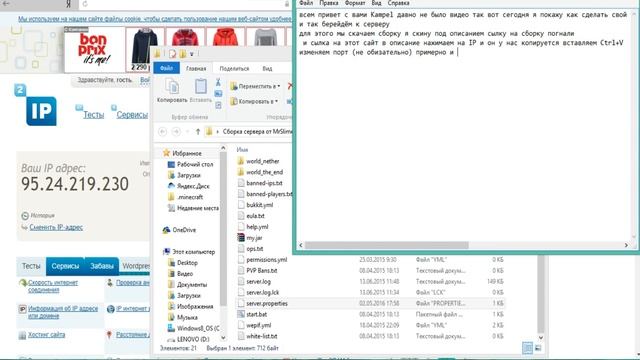This screenshot has width=640, height=360.
Task: Open the Правка menu in Notepad
Action: tap(329, 3)
